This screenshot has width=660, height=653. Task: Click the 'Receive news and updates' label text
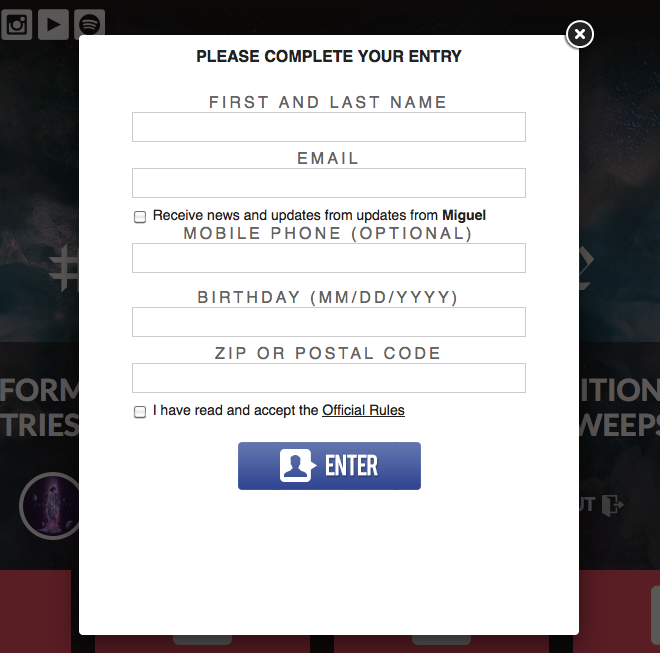coord(319,215)
